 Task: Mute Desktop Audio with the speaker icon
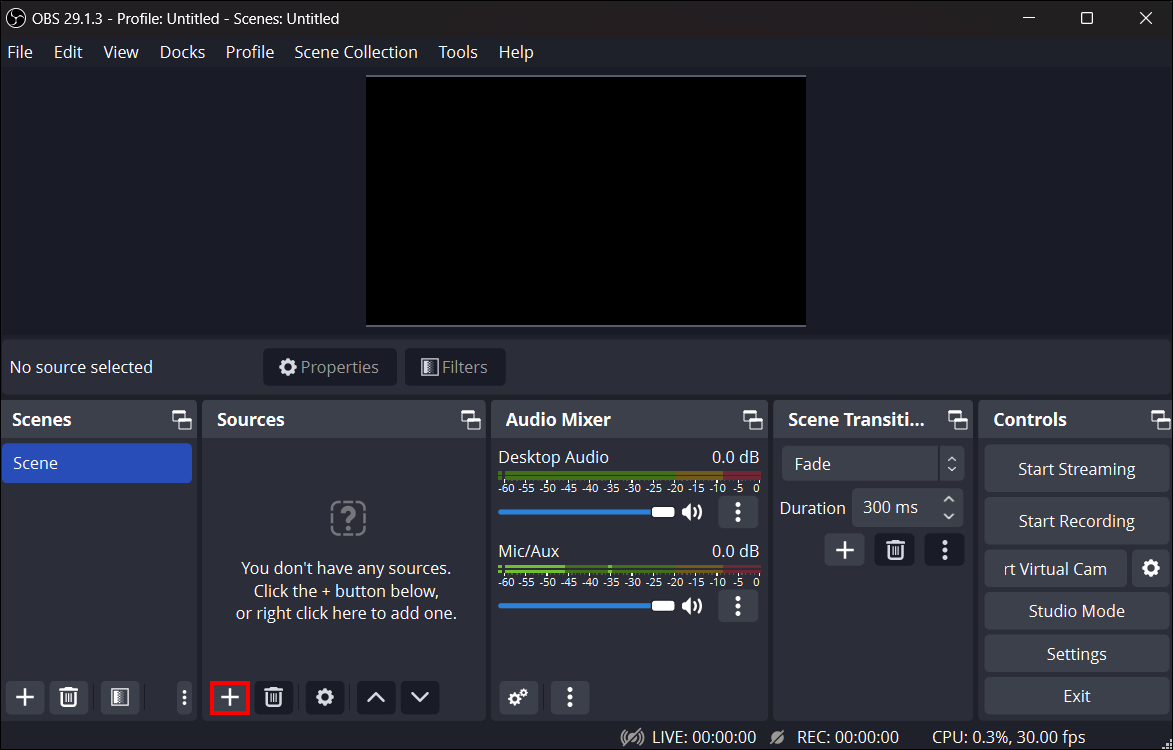pos(692,511)
